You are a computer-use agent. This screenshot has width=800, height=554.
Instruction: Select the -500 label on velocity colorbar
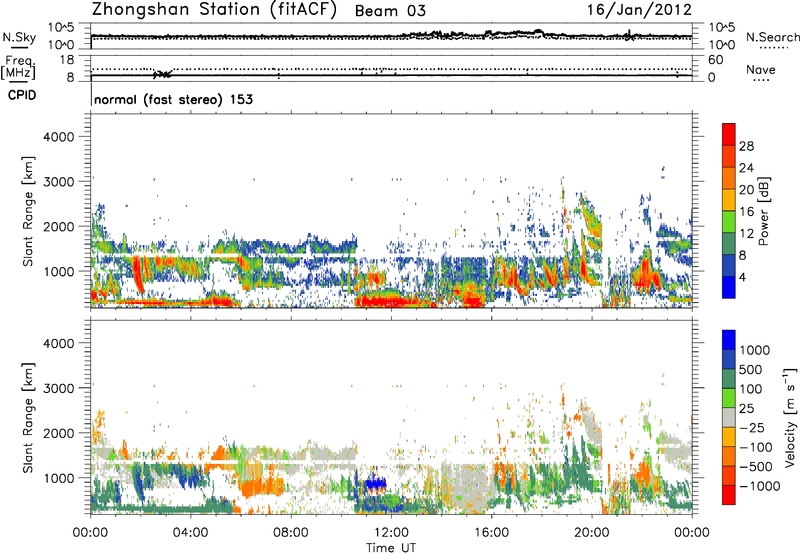click(x=756, y=467)
